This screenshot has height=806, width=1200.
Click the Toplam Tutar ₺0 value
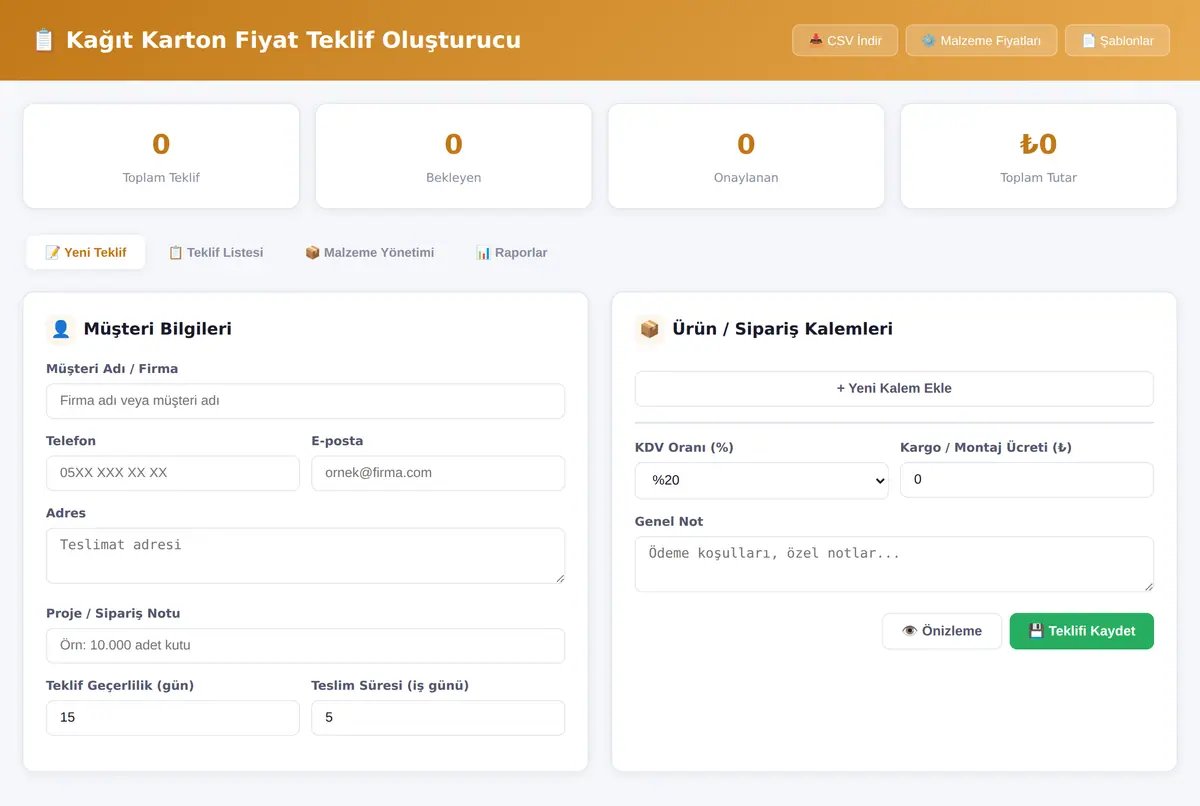pyautogui.click(x=1039, y=145)
